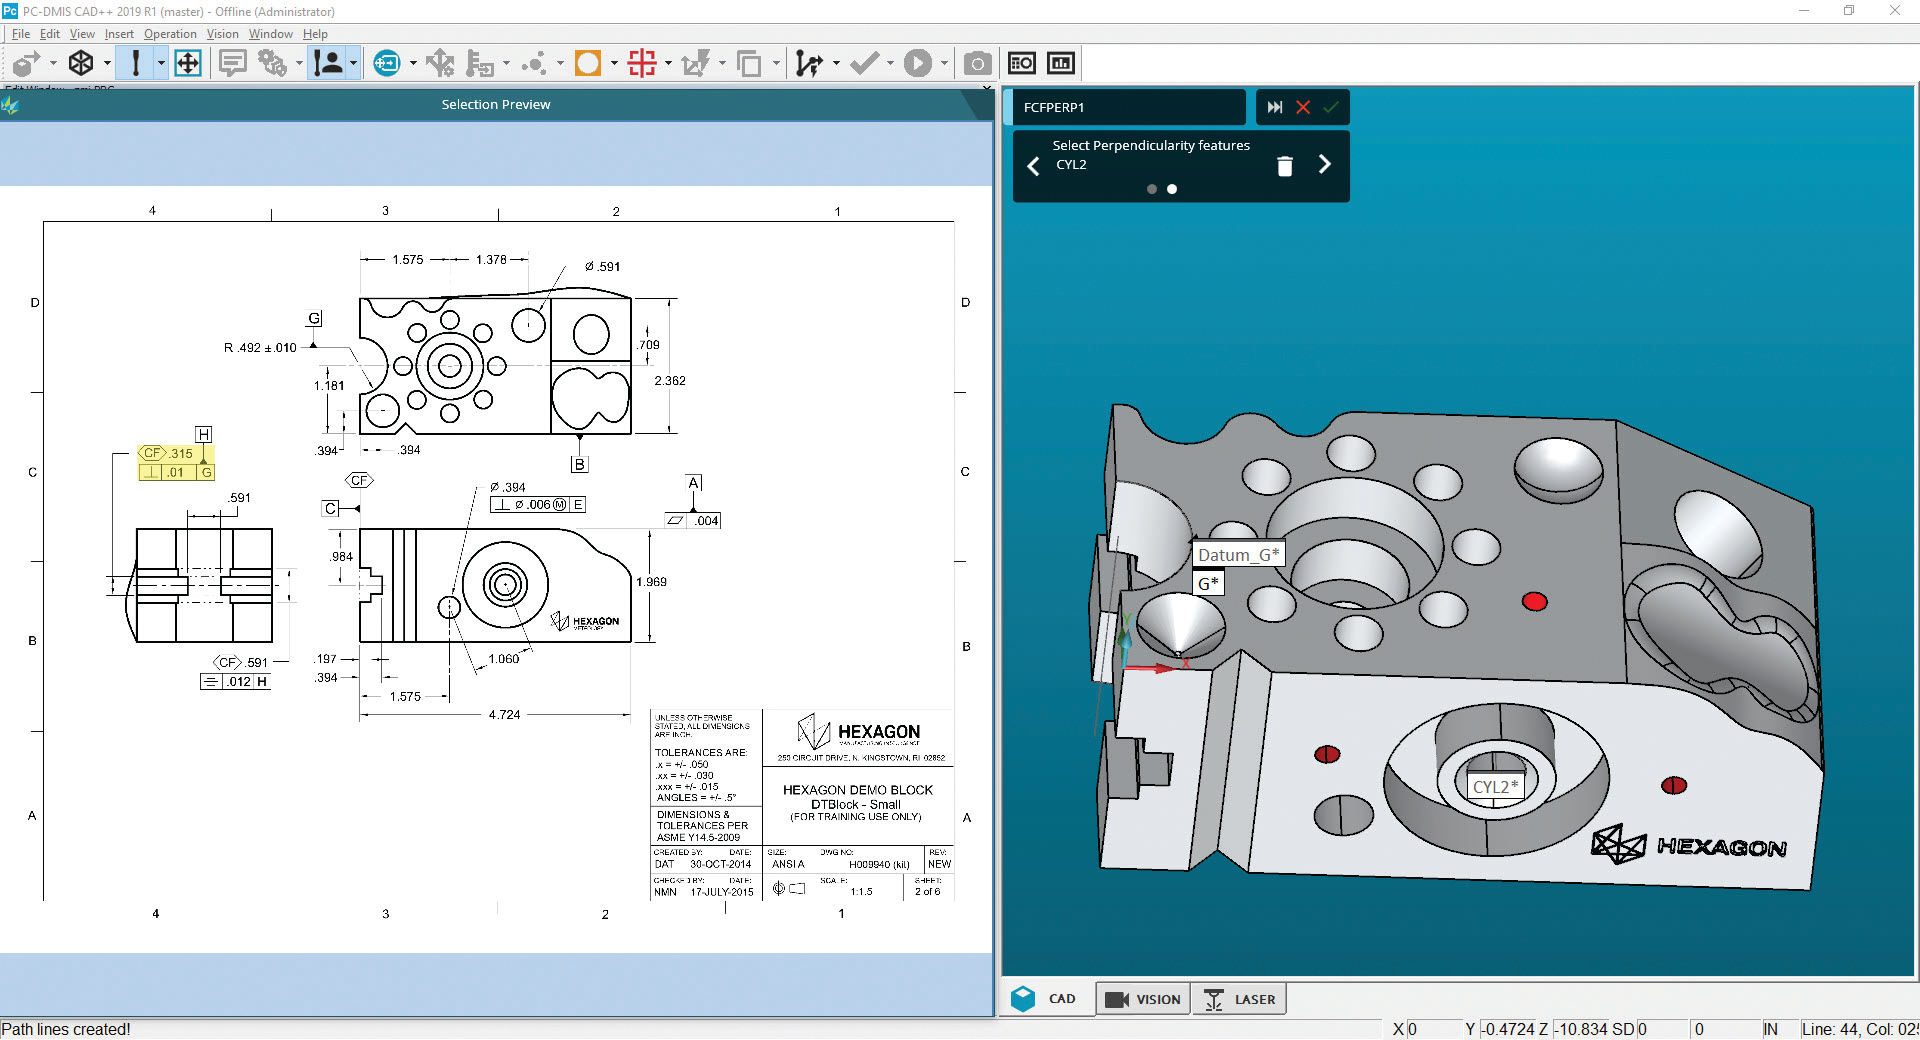Click the comment annotation icon
Image resolution: width=1920 pixels, height=1040 pixels.
tap(232, 62)
